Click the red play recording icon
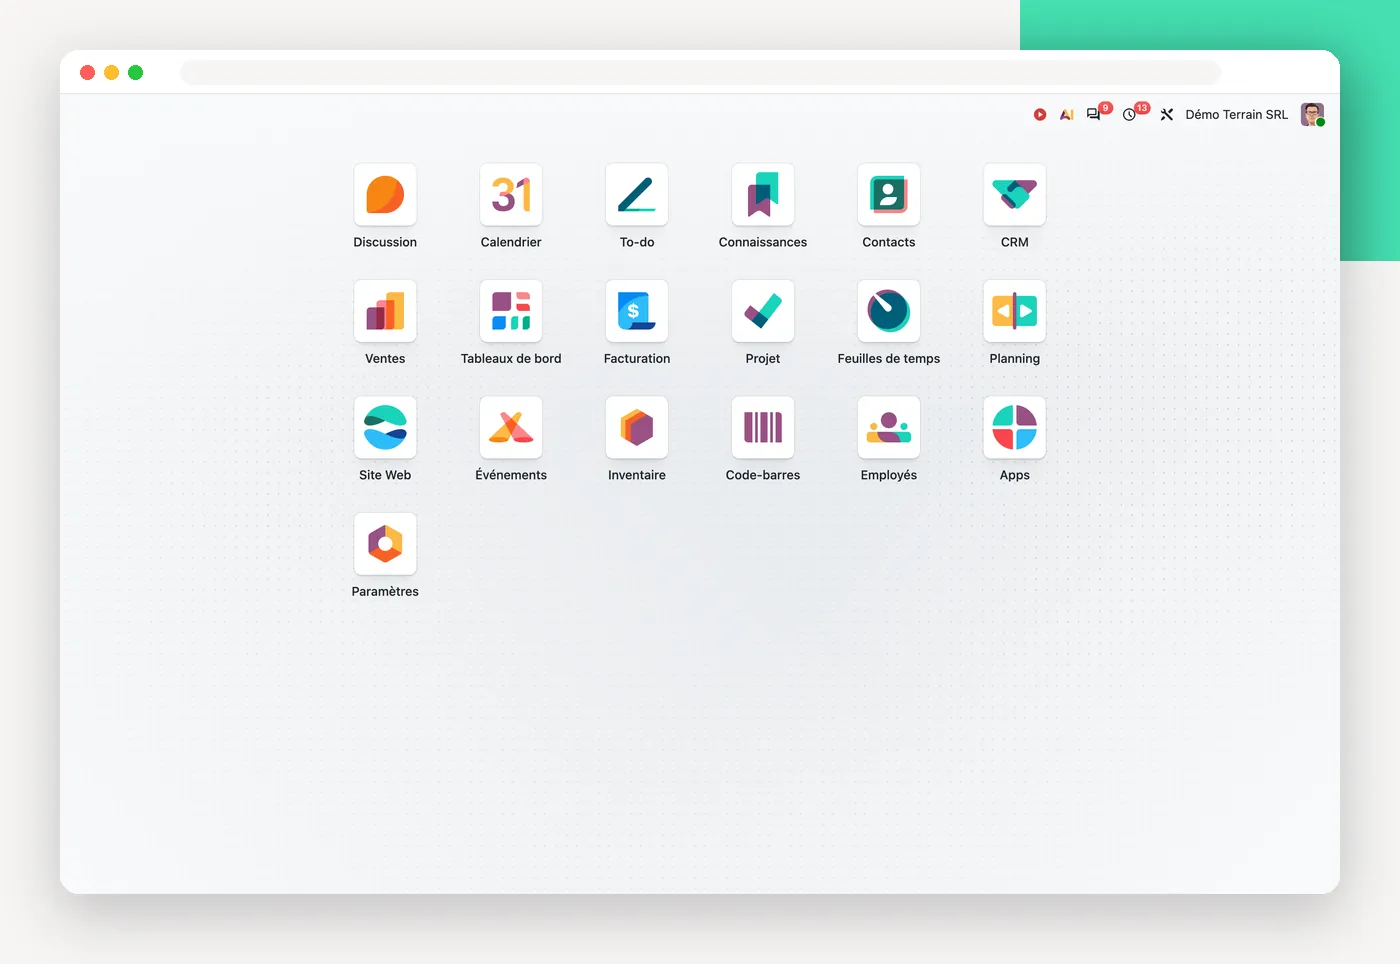The height and width of the screenshot is (964, 1400). [1040, 115]
